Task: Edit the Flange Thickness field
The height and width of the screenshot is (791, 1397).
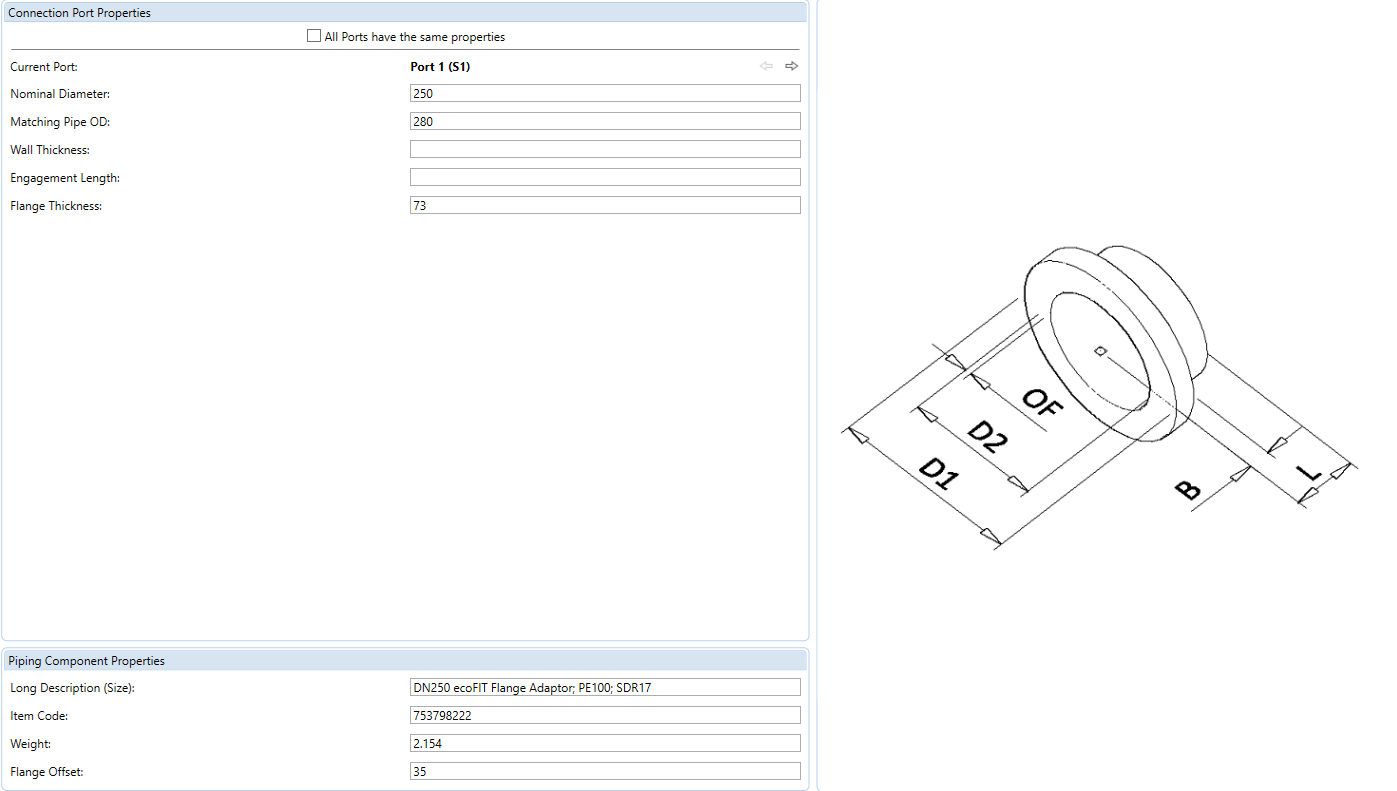Action: 605,205
